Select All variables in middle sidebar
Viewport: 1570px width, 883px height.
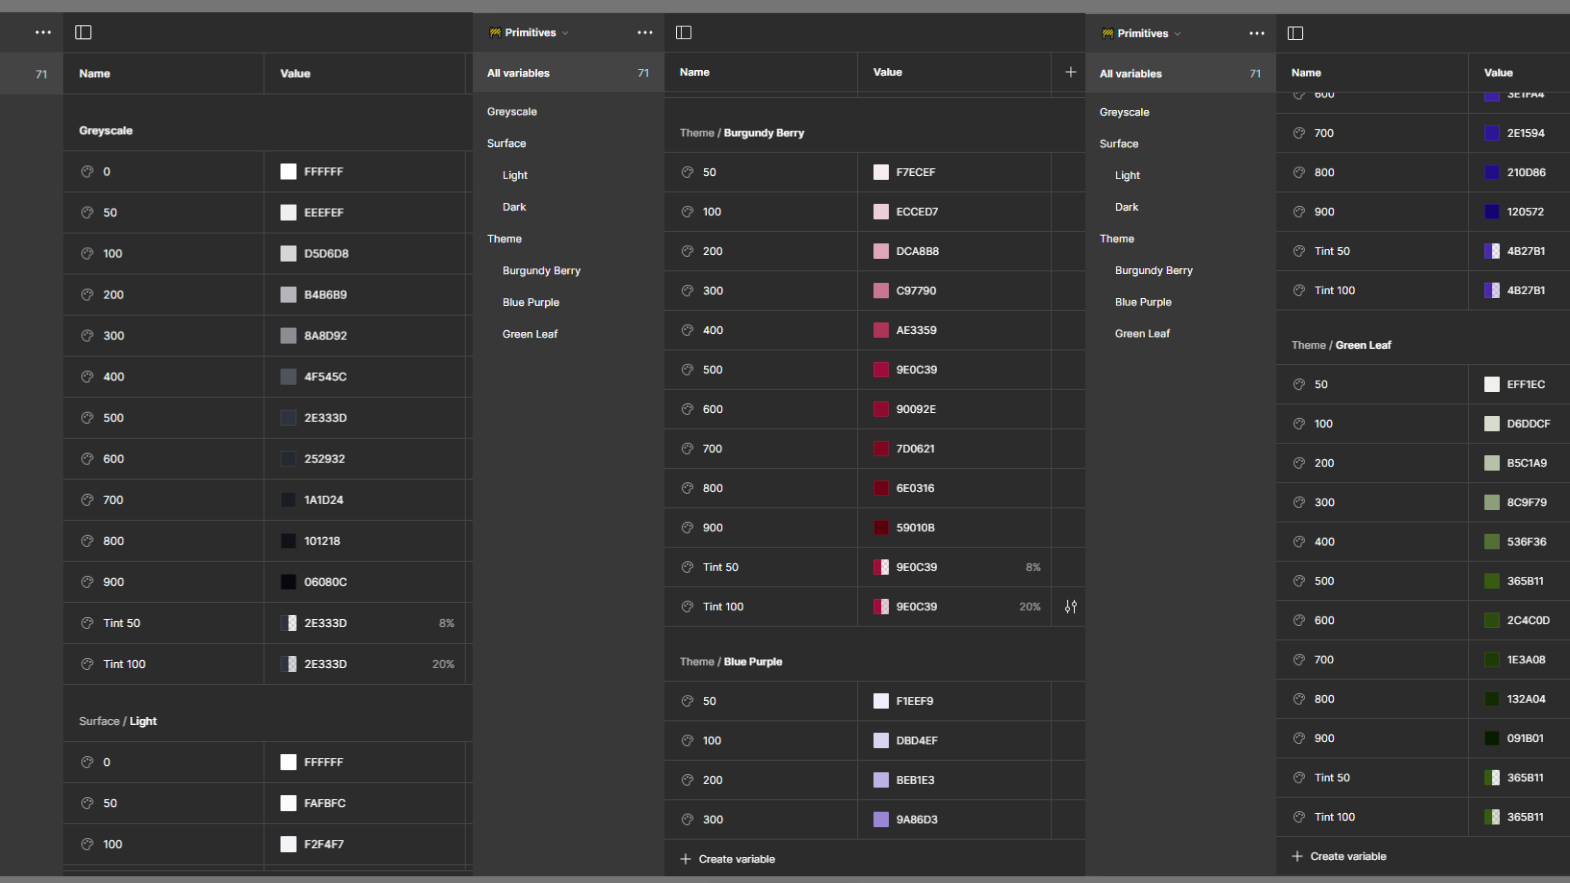click(x=568, y=73)
